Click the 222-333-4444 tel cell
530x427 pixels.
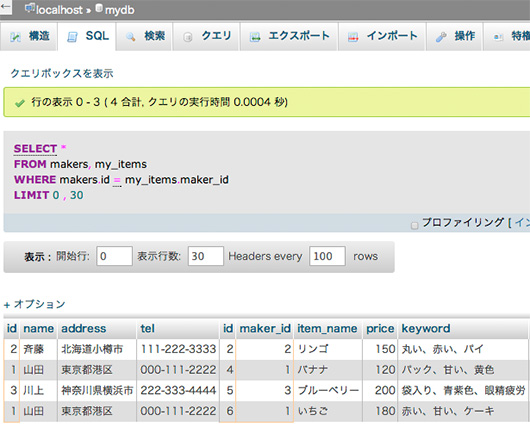coord(178,390)
